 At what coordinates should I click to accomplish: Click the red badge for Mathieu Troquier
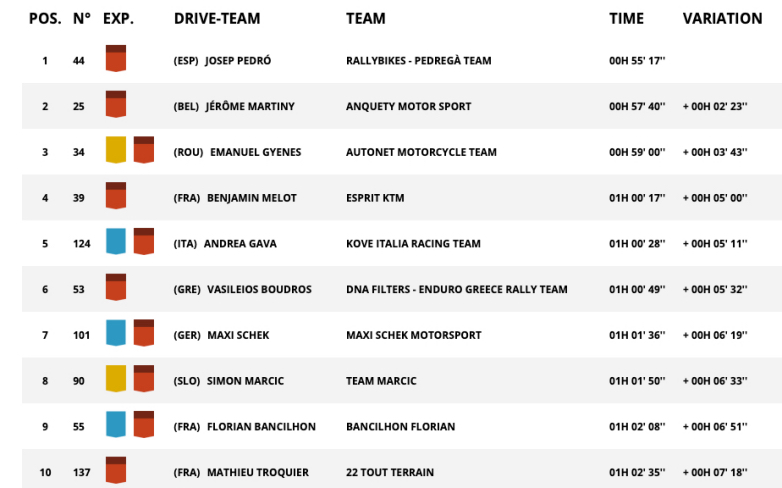pyautogui.click(x=116, y=470)
